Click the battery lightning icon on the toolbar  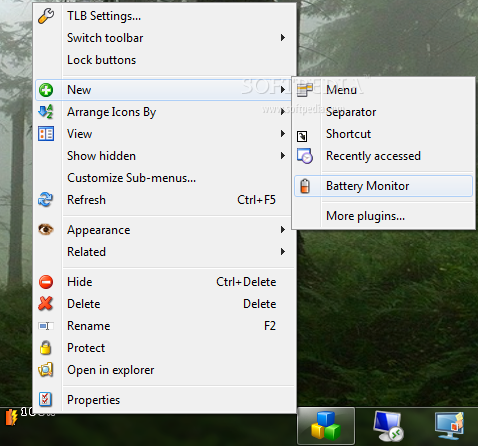pyautogui.click(x=12, y=417)
